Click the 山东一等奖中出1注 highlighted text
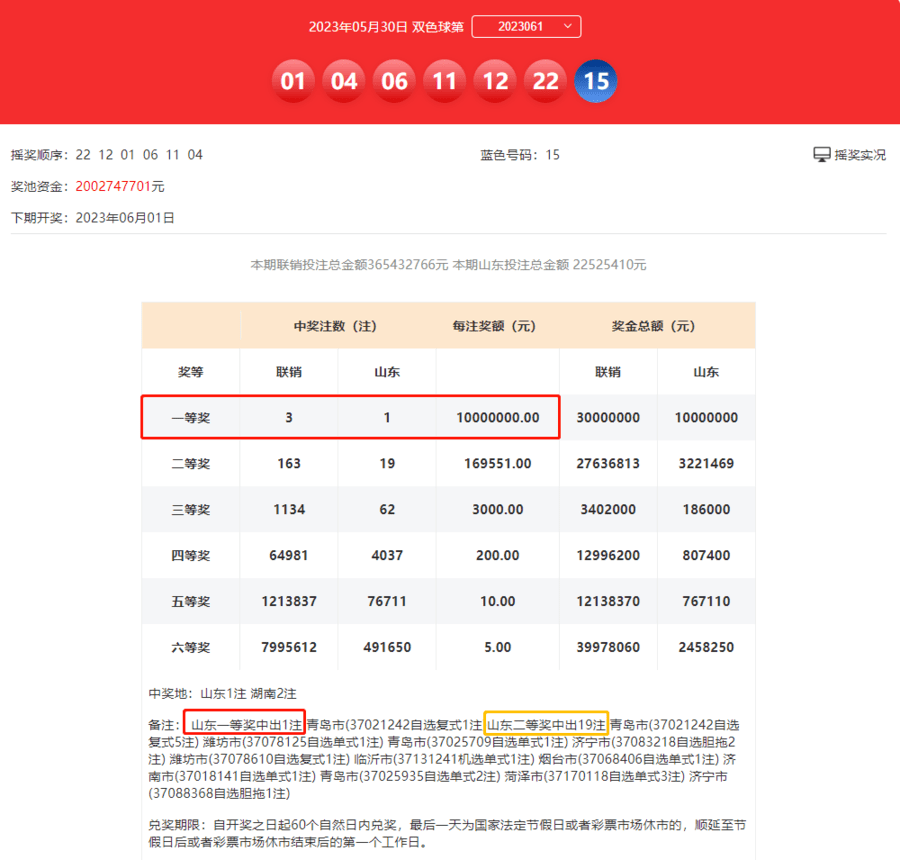The image size is (900, 860). pyautogui.click(x=245, y=724)
